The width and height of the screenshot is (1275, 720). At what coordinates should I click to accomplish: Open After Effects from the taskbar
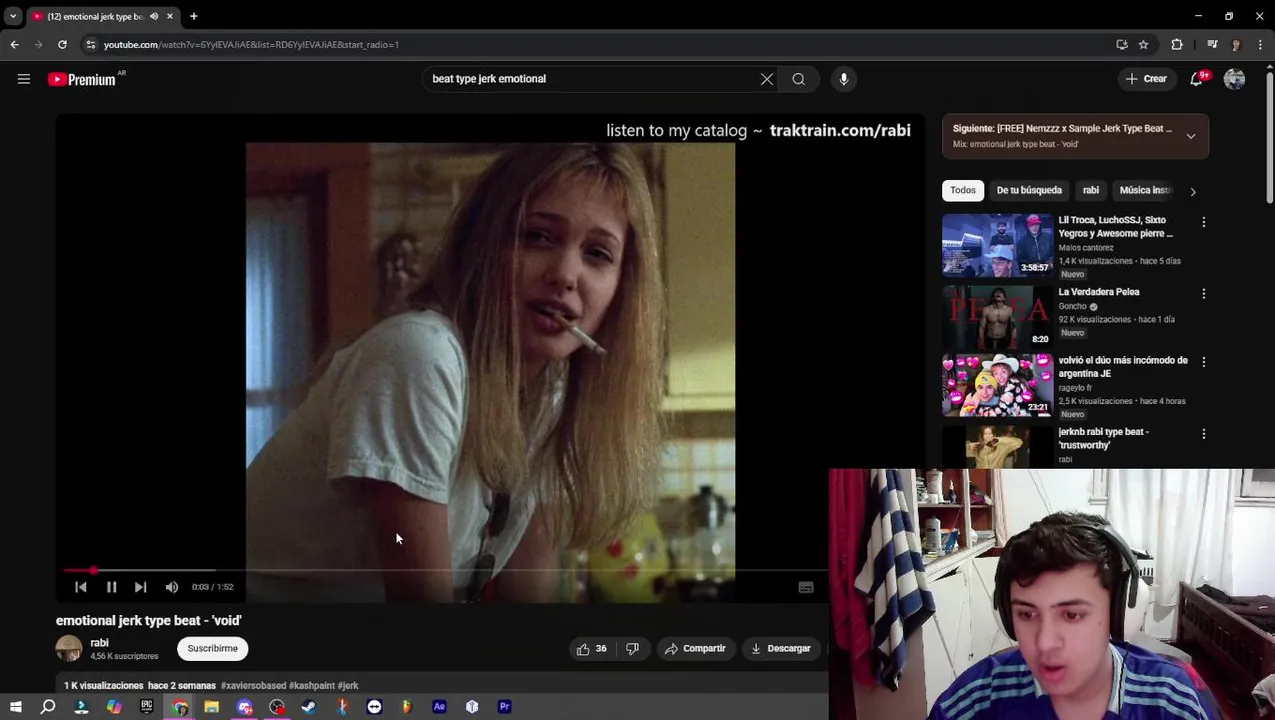click(439, 707)
